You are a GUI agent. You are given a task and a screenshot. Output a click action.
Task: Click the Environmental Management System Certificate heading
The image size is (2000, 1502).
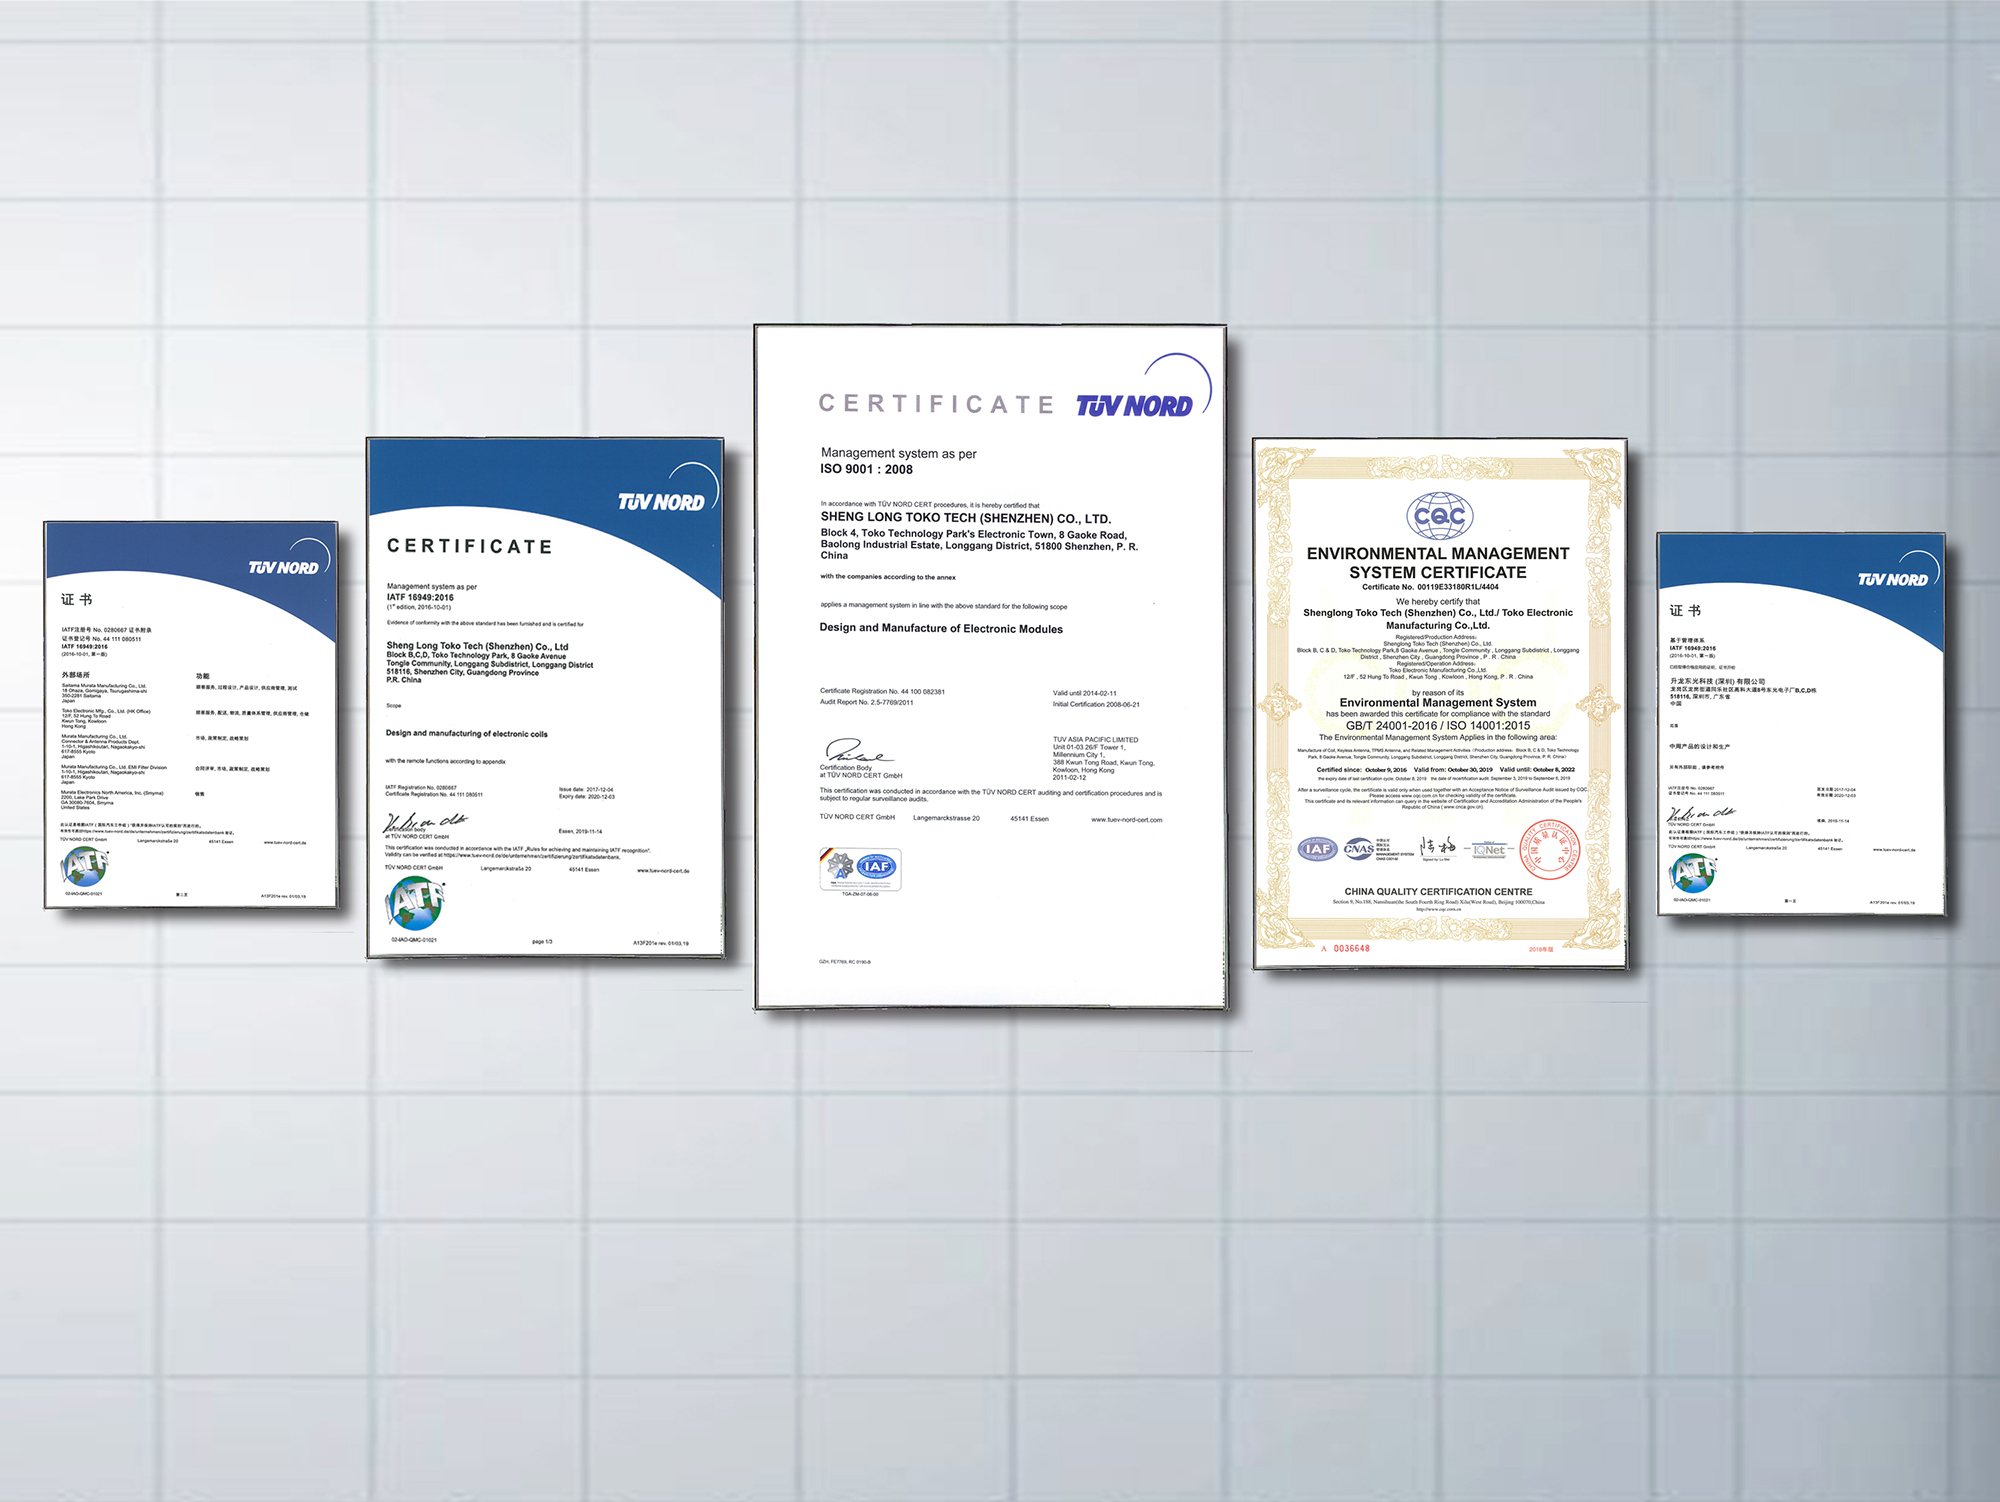1438,563
